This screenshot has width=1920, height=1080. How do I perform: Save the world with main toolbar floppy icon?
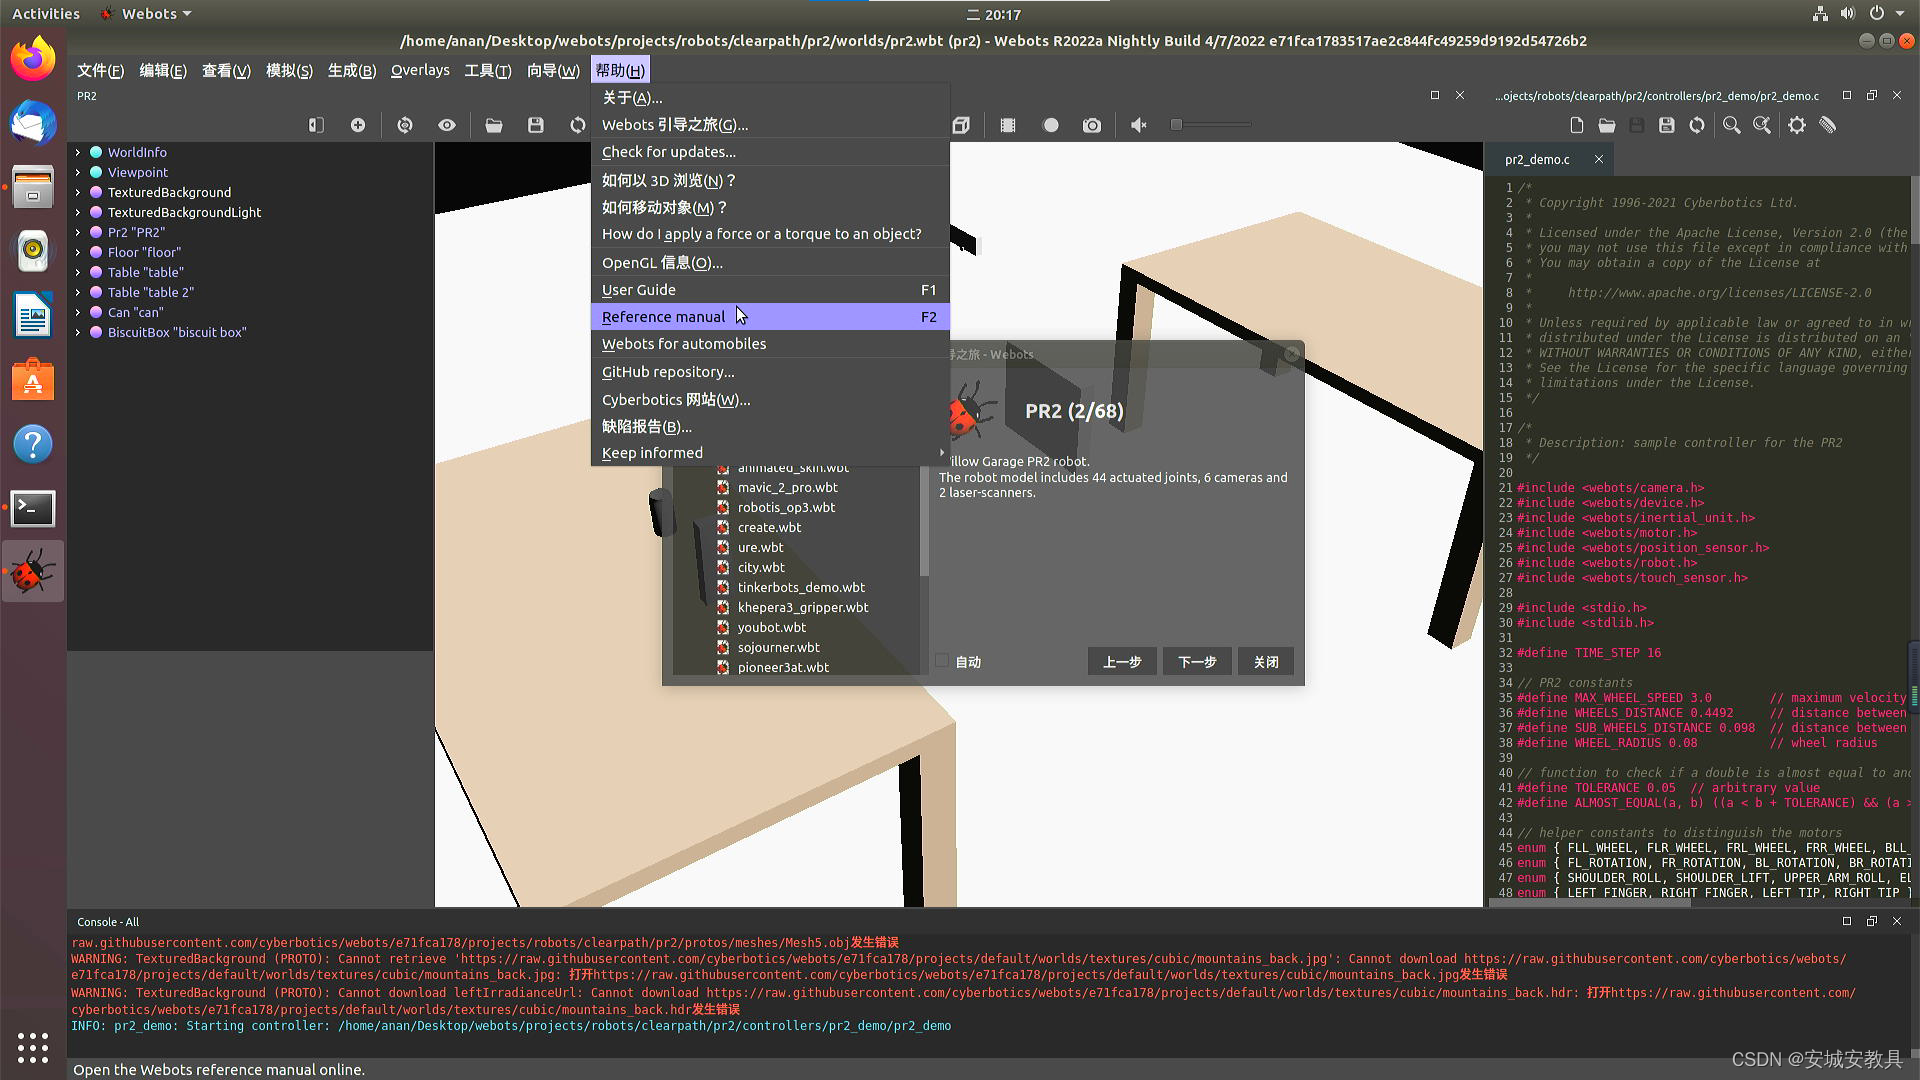pos(536,125)
